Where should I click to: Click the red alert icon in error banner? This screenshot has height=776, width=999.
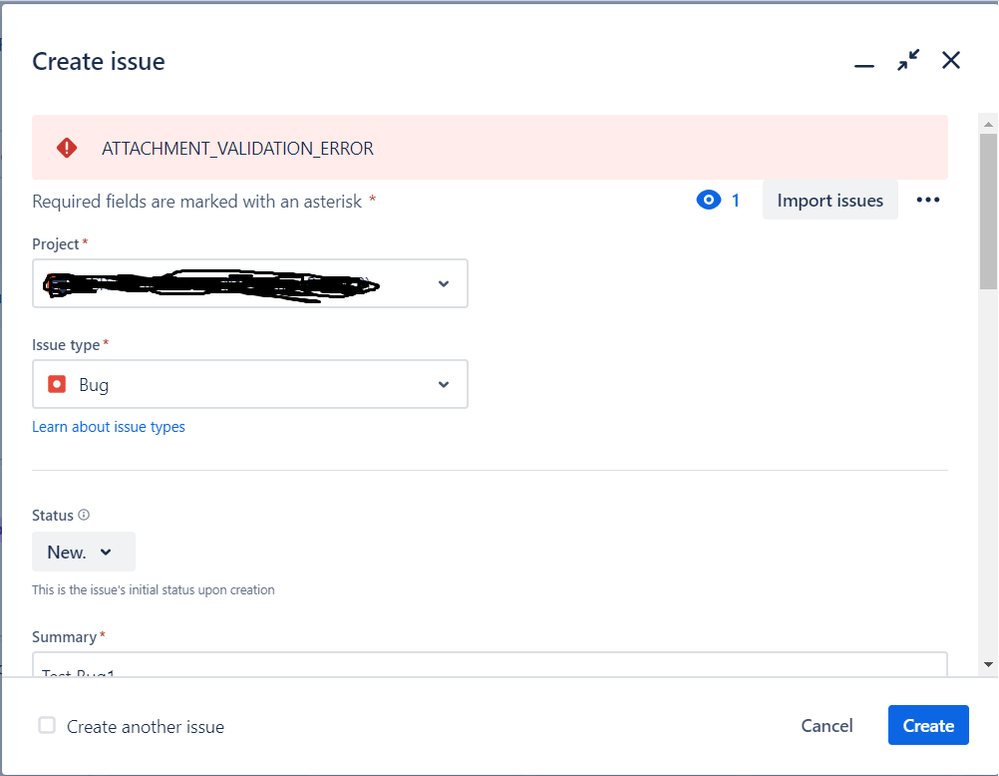(66, 147)
